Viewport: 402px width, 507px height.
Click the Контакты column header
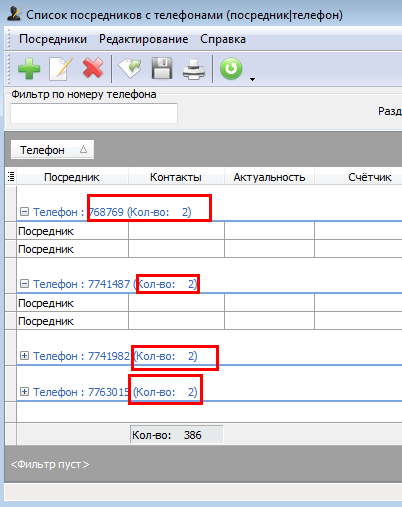pyautogui.click(x=176, y=177)
